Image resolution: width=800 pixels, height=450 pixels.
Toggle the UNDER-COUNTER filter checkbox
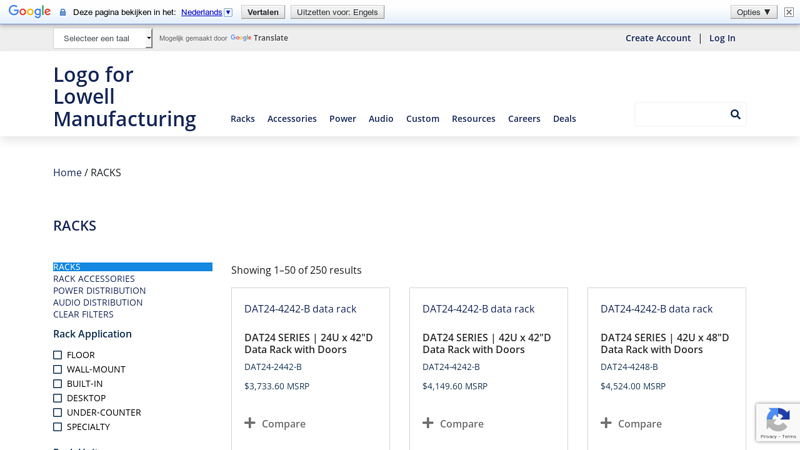click(x=58, y=412)
